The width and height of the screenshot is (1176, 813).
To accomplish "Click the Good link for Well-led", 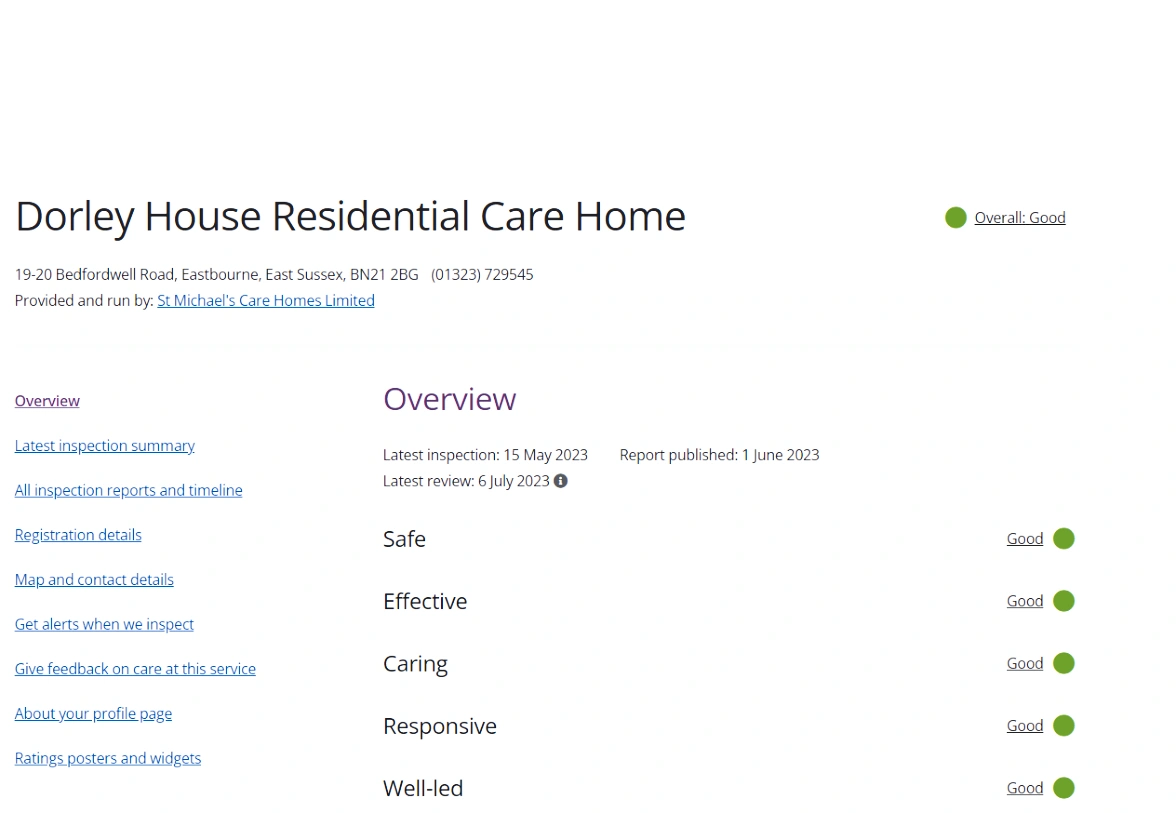I will [1025, 788].
